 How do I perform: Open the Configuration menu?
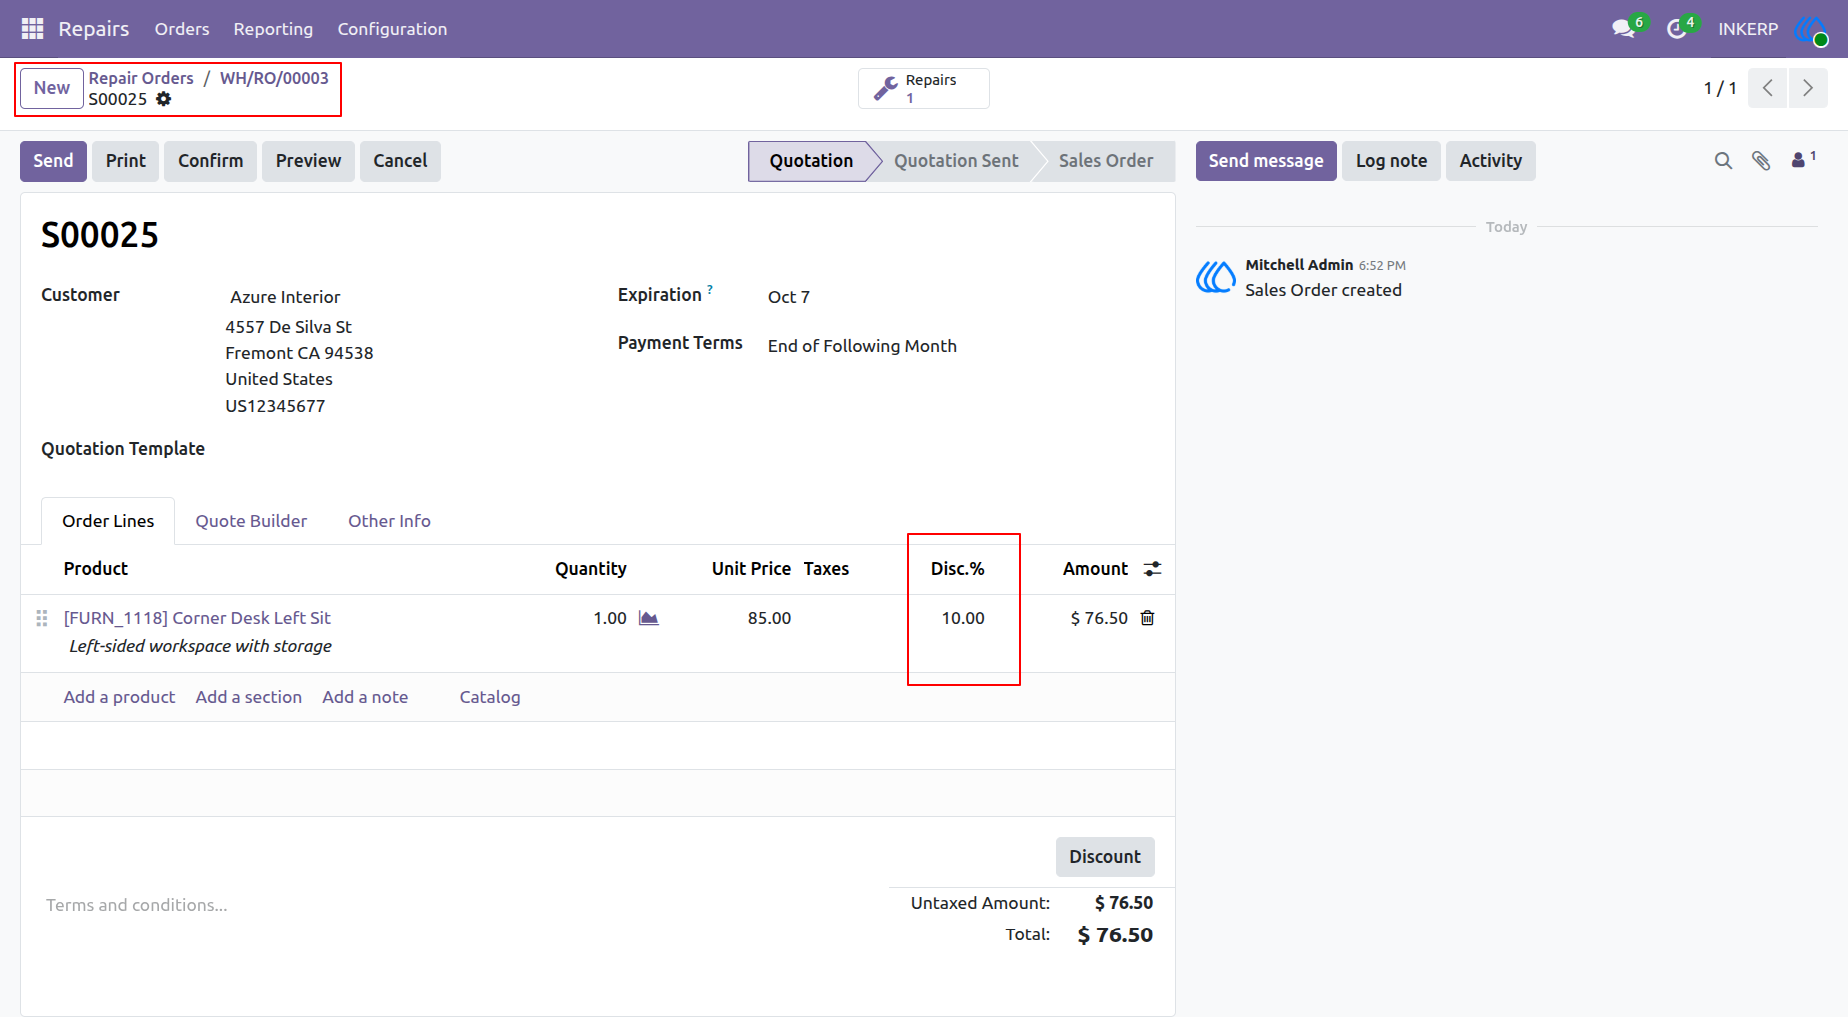[392, 29]
